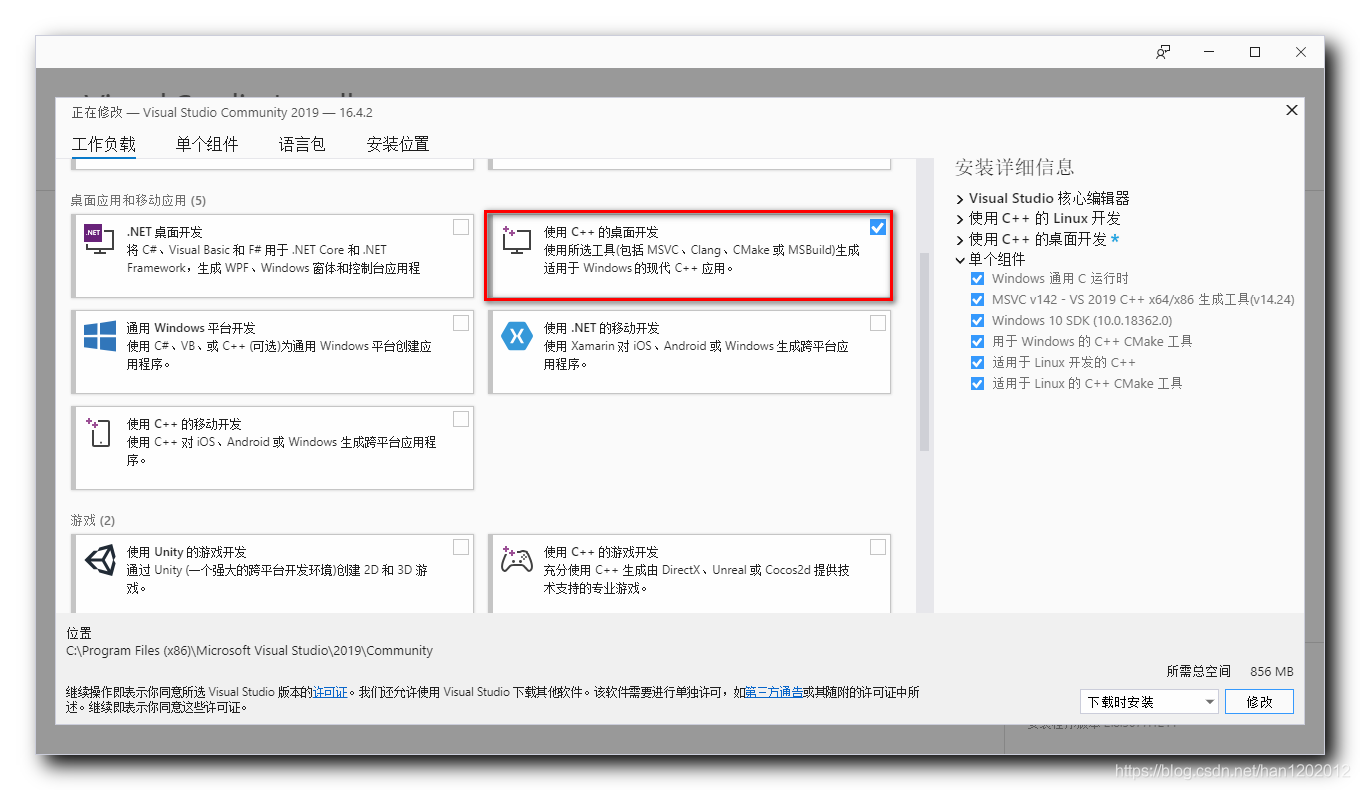
Task: Uncheck 用于 Windows 的 C++ CMake 工具
Action: coord(977,342)
